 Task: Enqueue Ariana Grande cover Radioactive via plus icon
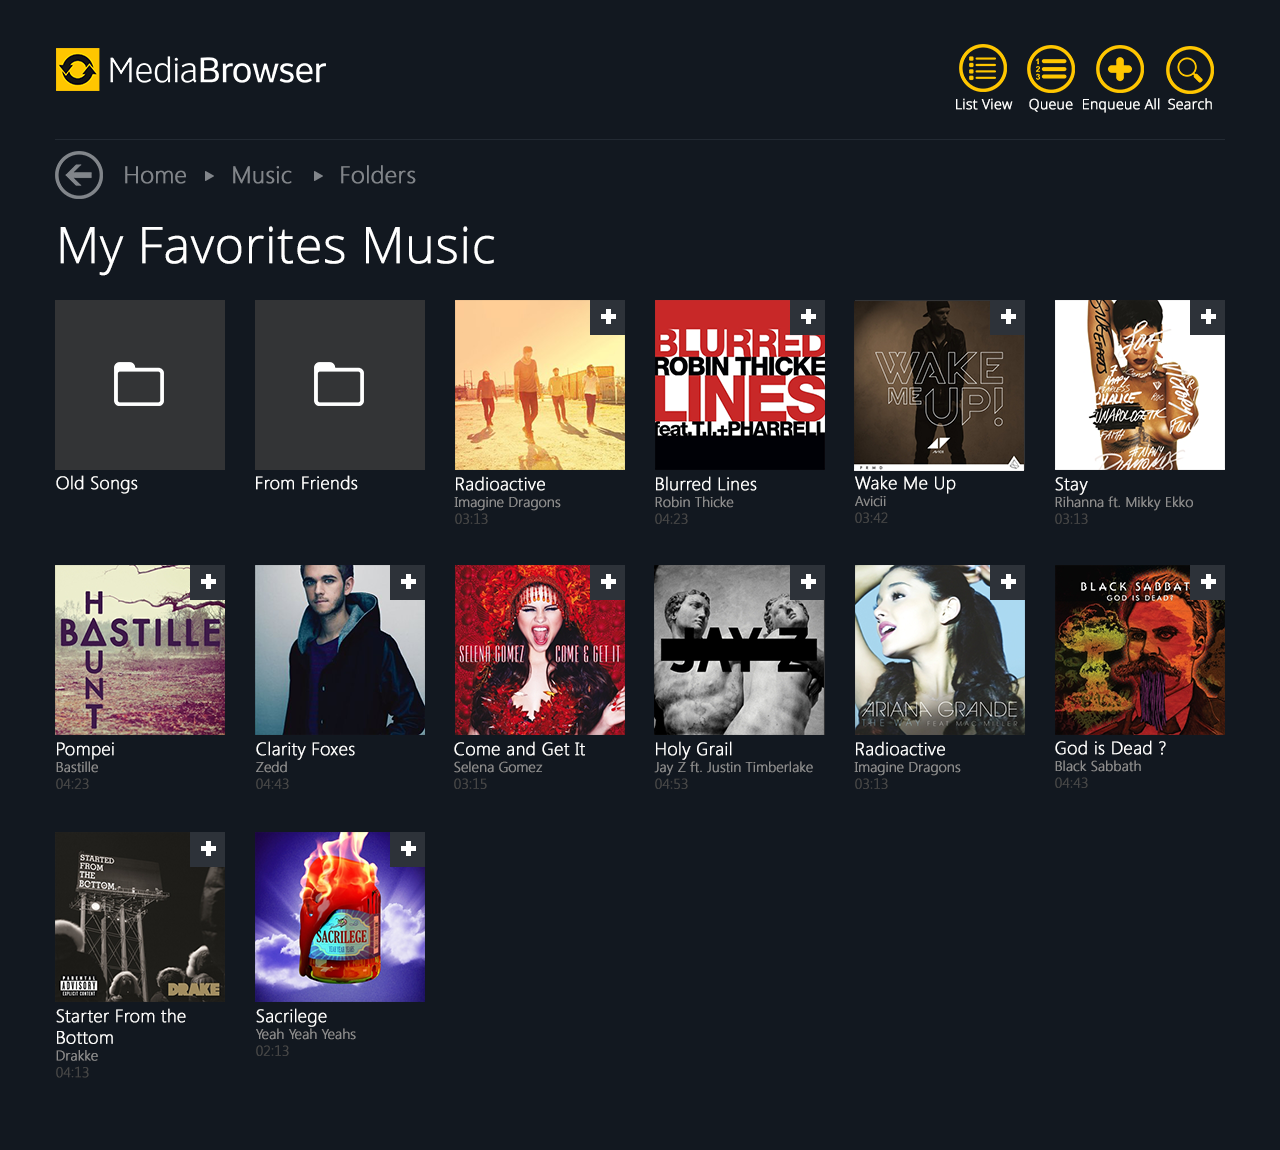coord(1008,582)
